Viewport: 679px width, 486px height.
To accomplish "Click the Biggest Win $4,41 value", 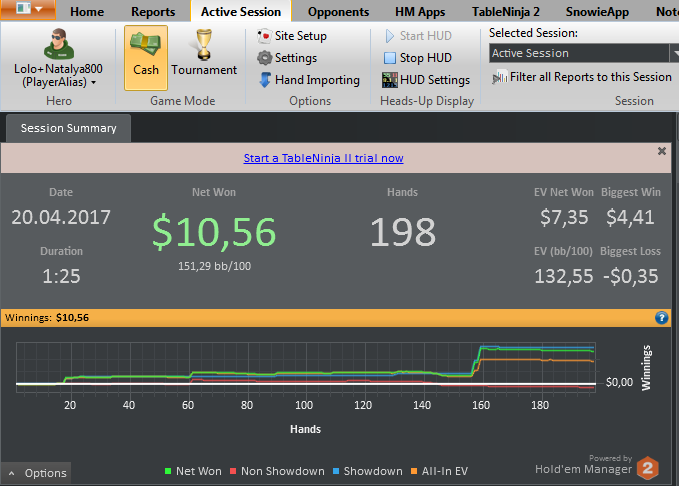I will pos(630,217).
